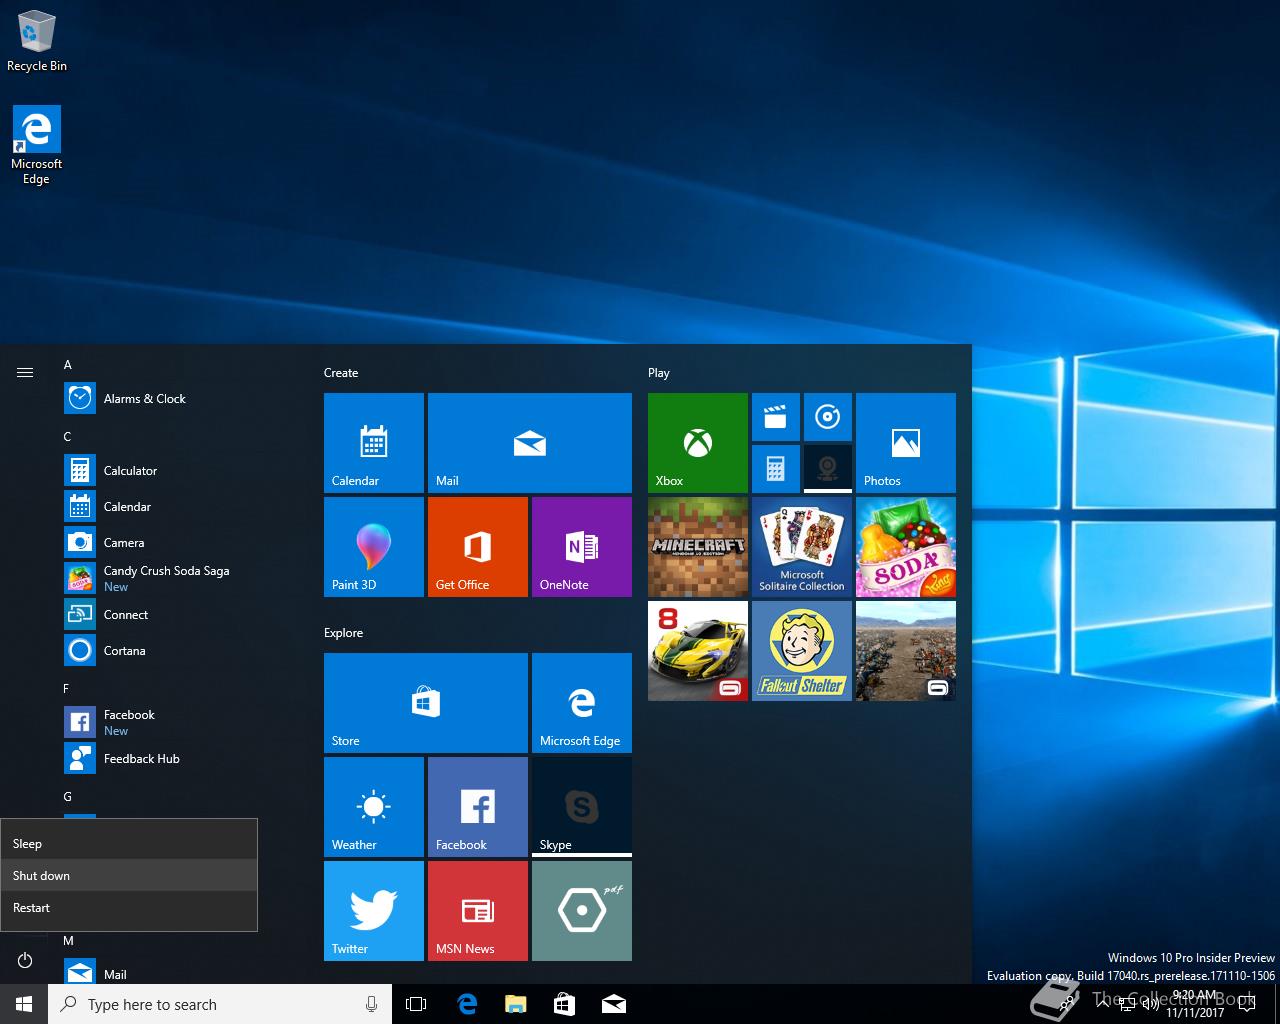
Task: Click the Play tile group heading
Action: pos(659,373)
